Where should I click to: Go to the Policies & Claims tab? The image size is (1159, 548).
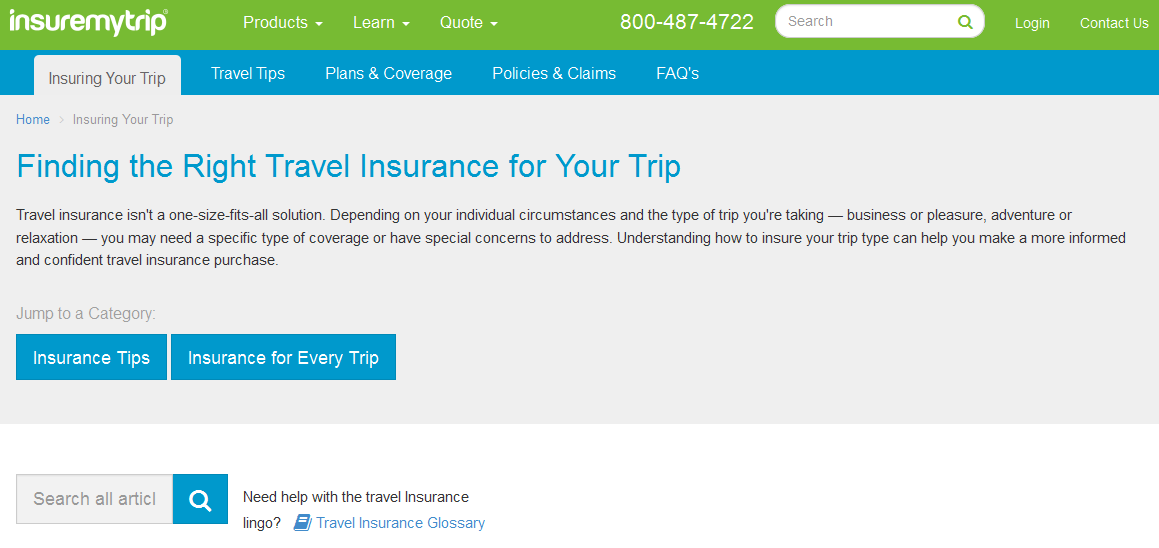pyautogui.click(x=554, y=73)
